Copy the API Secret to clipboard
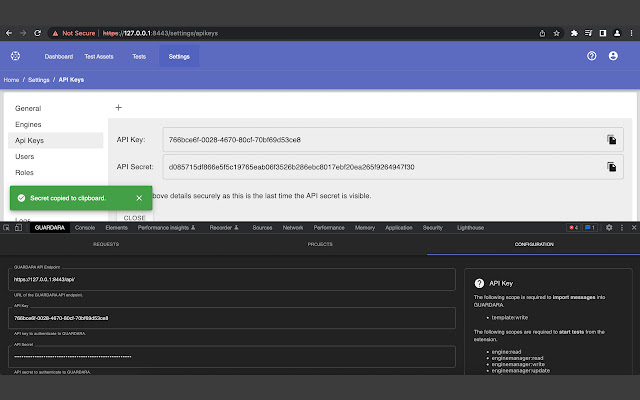 click(610, 167)
